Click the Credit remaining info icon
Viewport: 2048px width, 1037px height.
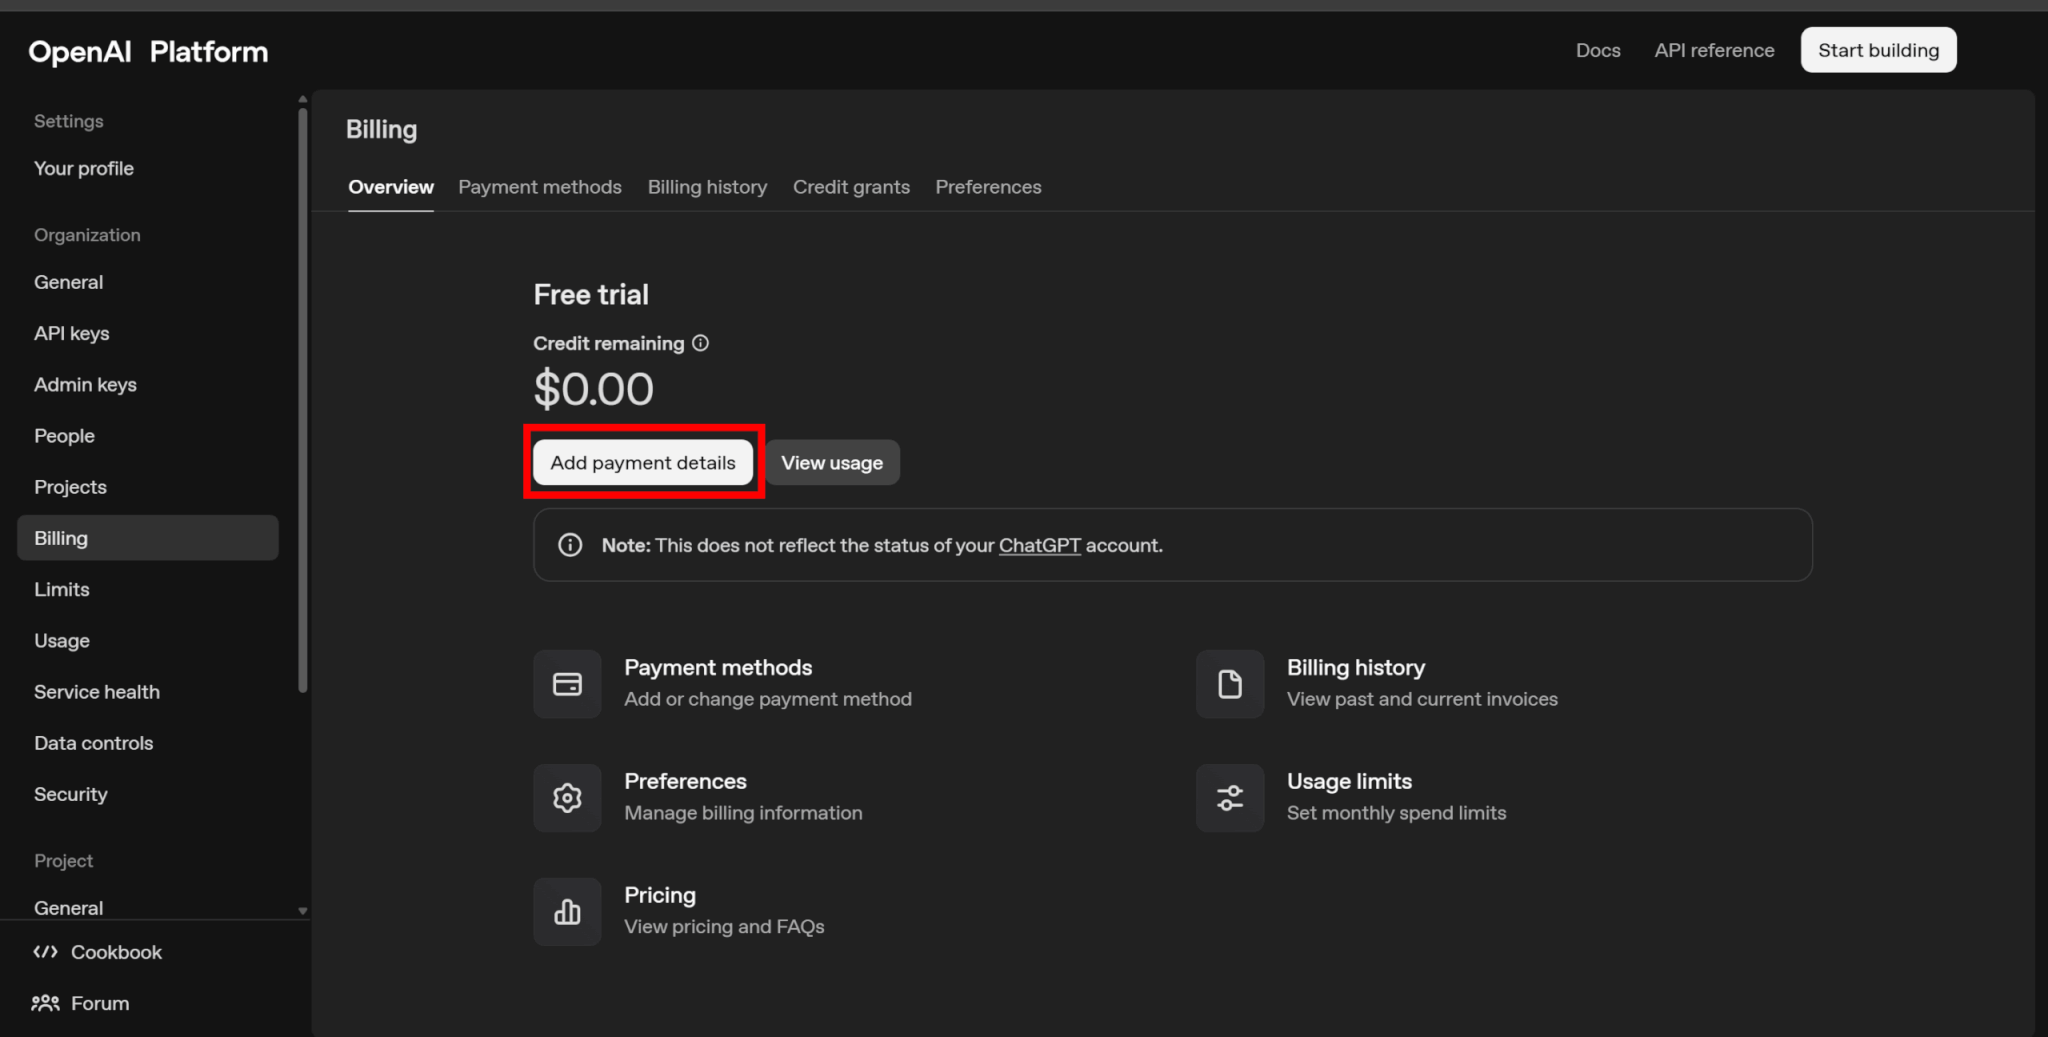[701, 343]
